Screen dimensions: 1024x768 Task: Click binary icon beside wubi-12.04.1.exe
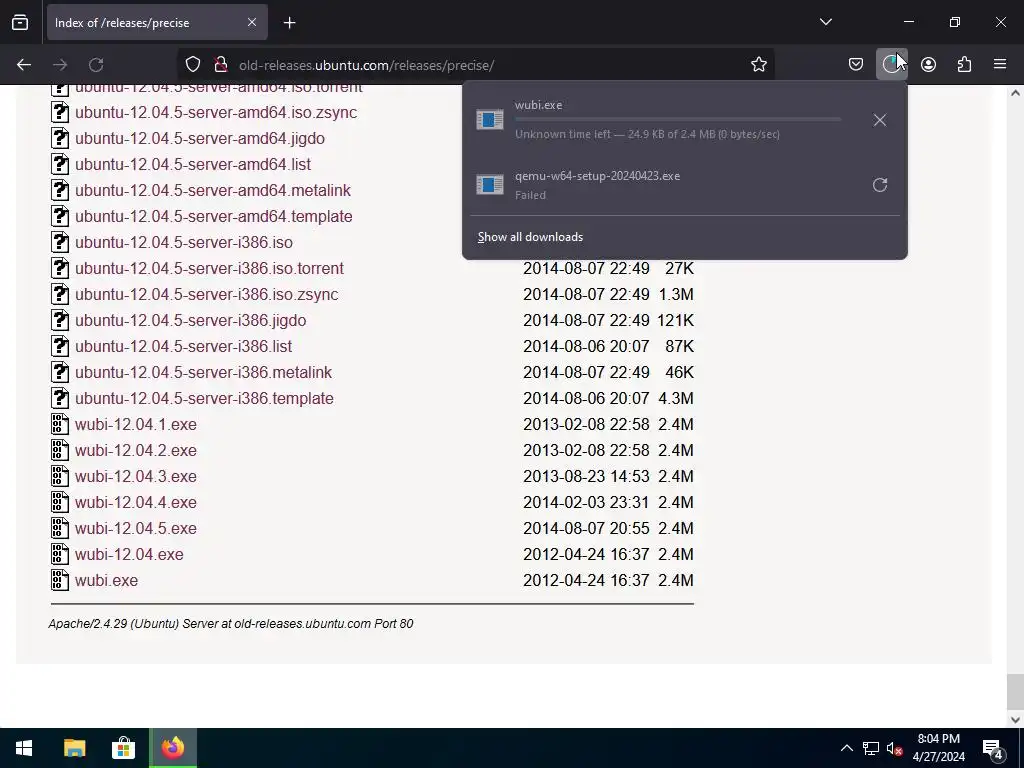60,424
